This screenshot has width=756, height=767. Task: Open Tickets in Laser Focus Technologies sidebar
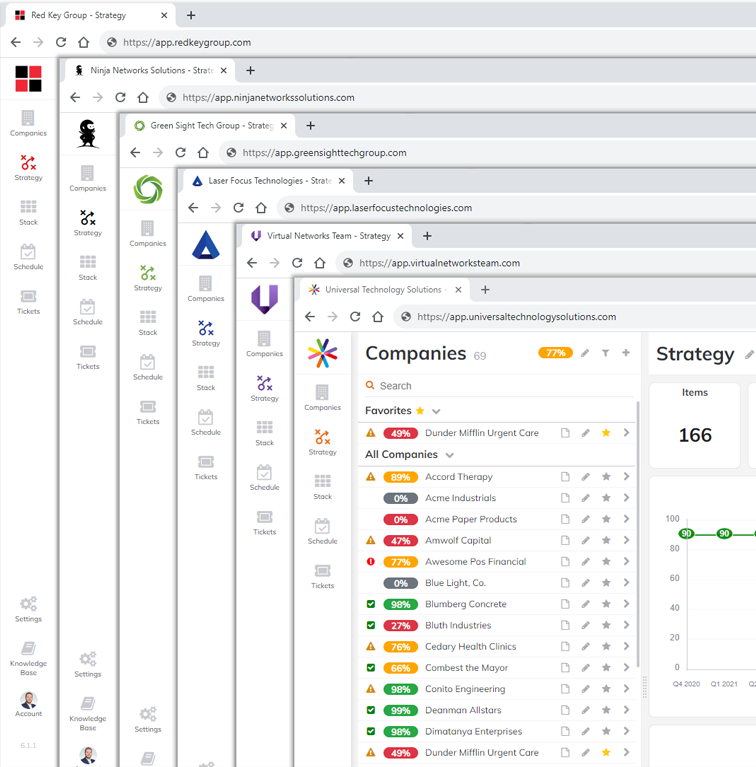pyautogui.click(x=205, y=467)
